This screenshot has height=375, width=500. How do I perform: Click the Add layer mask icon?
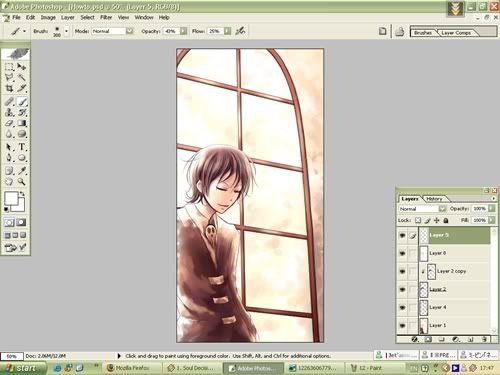coord(428,339)
